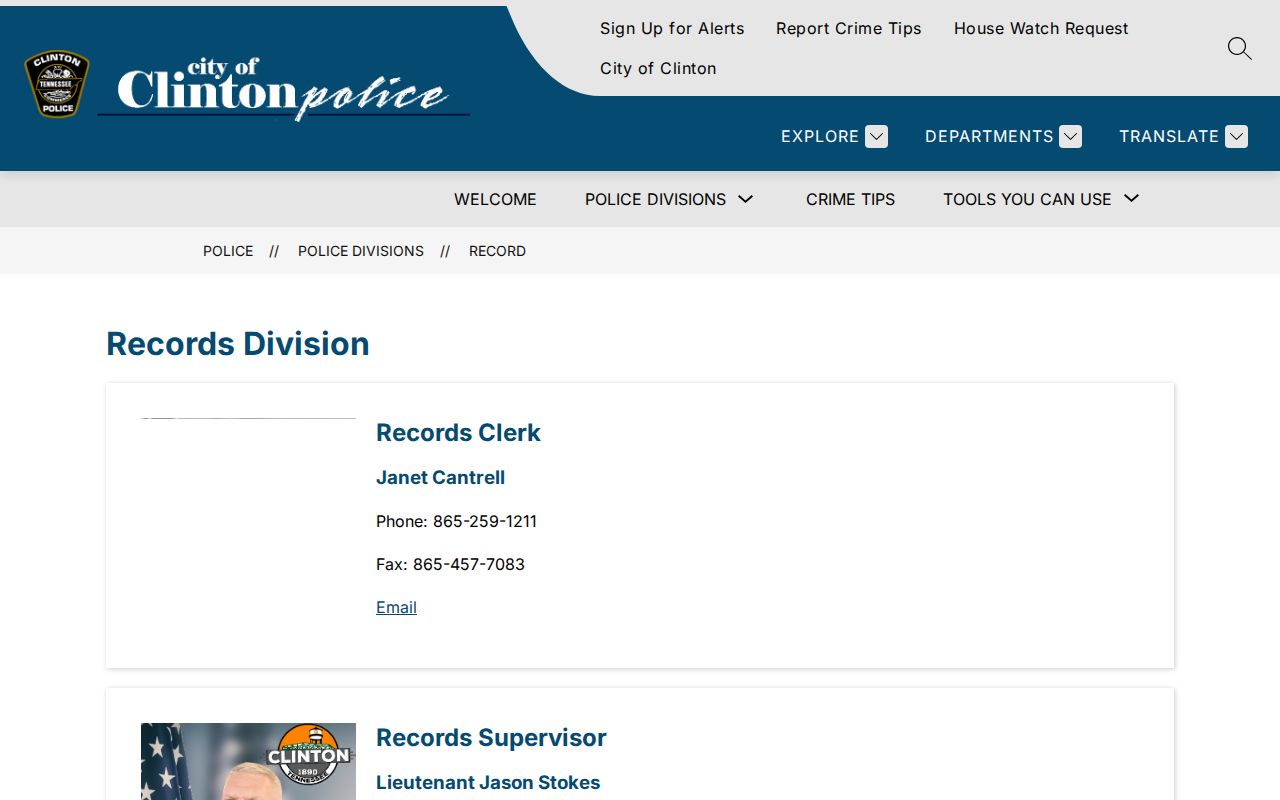This screenshot has height=800, width=1280.
Task: Click the Records Clerk heading
Action: pos(458,432)
